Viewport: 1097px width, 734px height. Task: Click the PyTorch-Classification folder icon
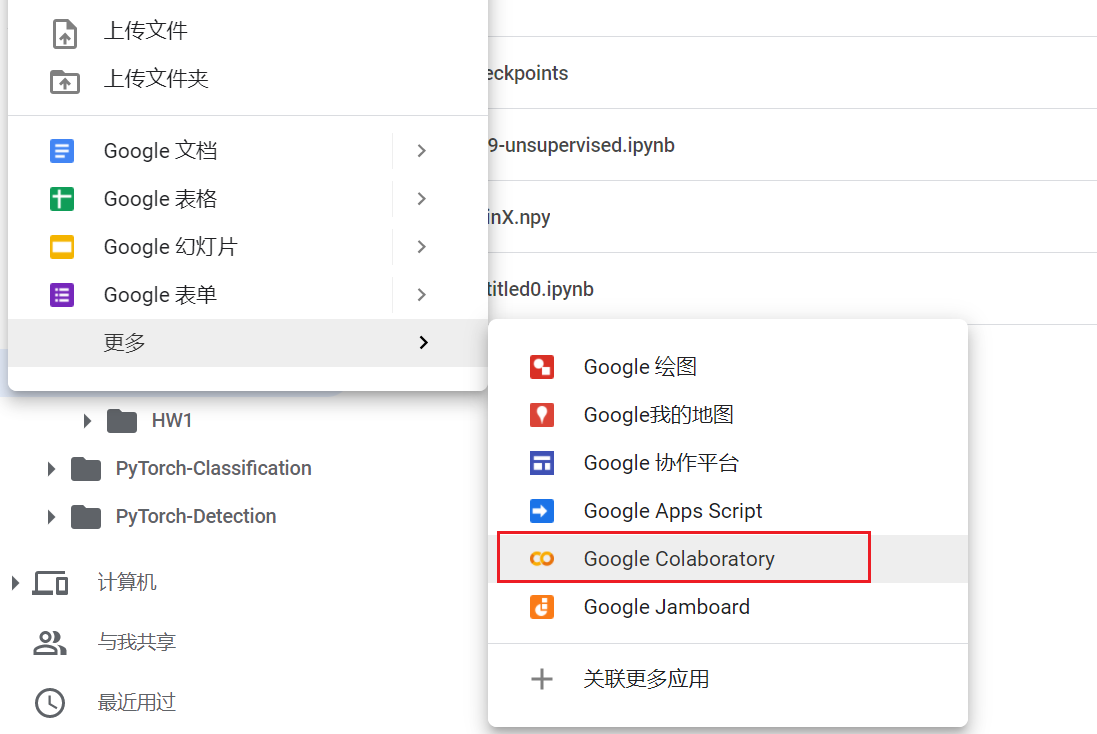pyautogui.click(x=86, y=468)
